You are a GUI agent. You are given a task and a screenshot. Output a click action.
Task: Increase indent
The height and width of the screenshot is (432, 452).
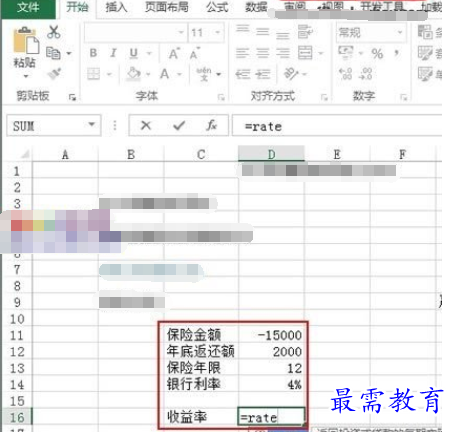263,74
